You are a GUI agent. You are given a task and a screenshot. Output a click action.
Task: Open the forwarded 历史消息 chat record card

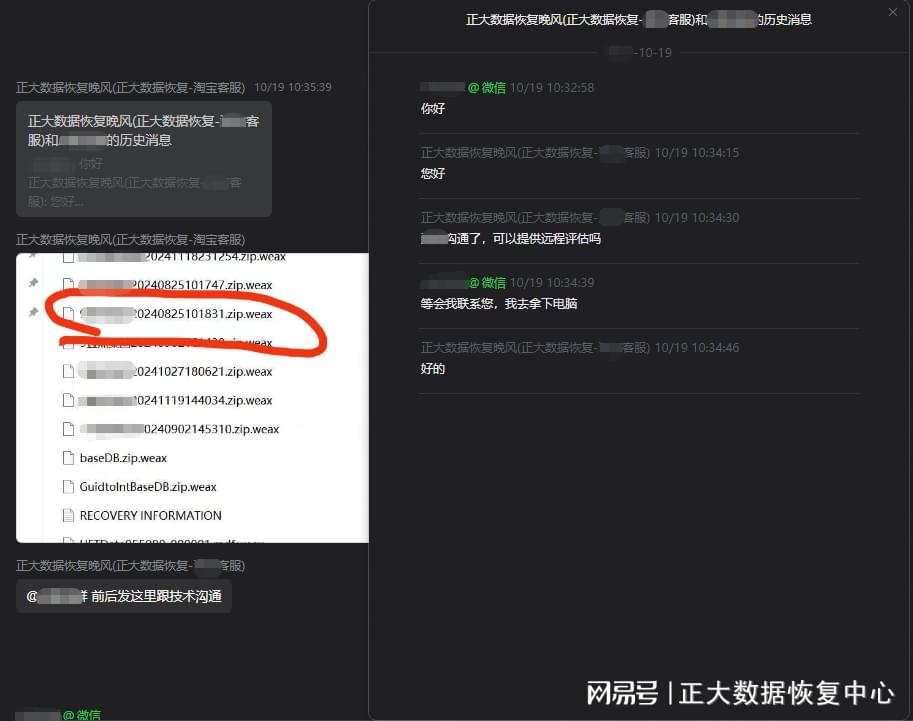[143, 158]
